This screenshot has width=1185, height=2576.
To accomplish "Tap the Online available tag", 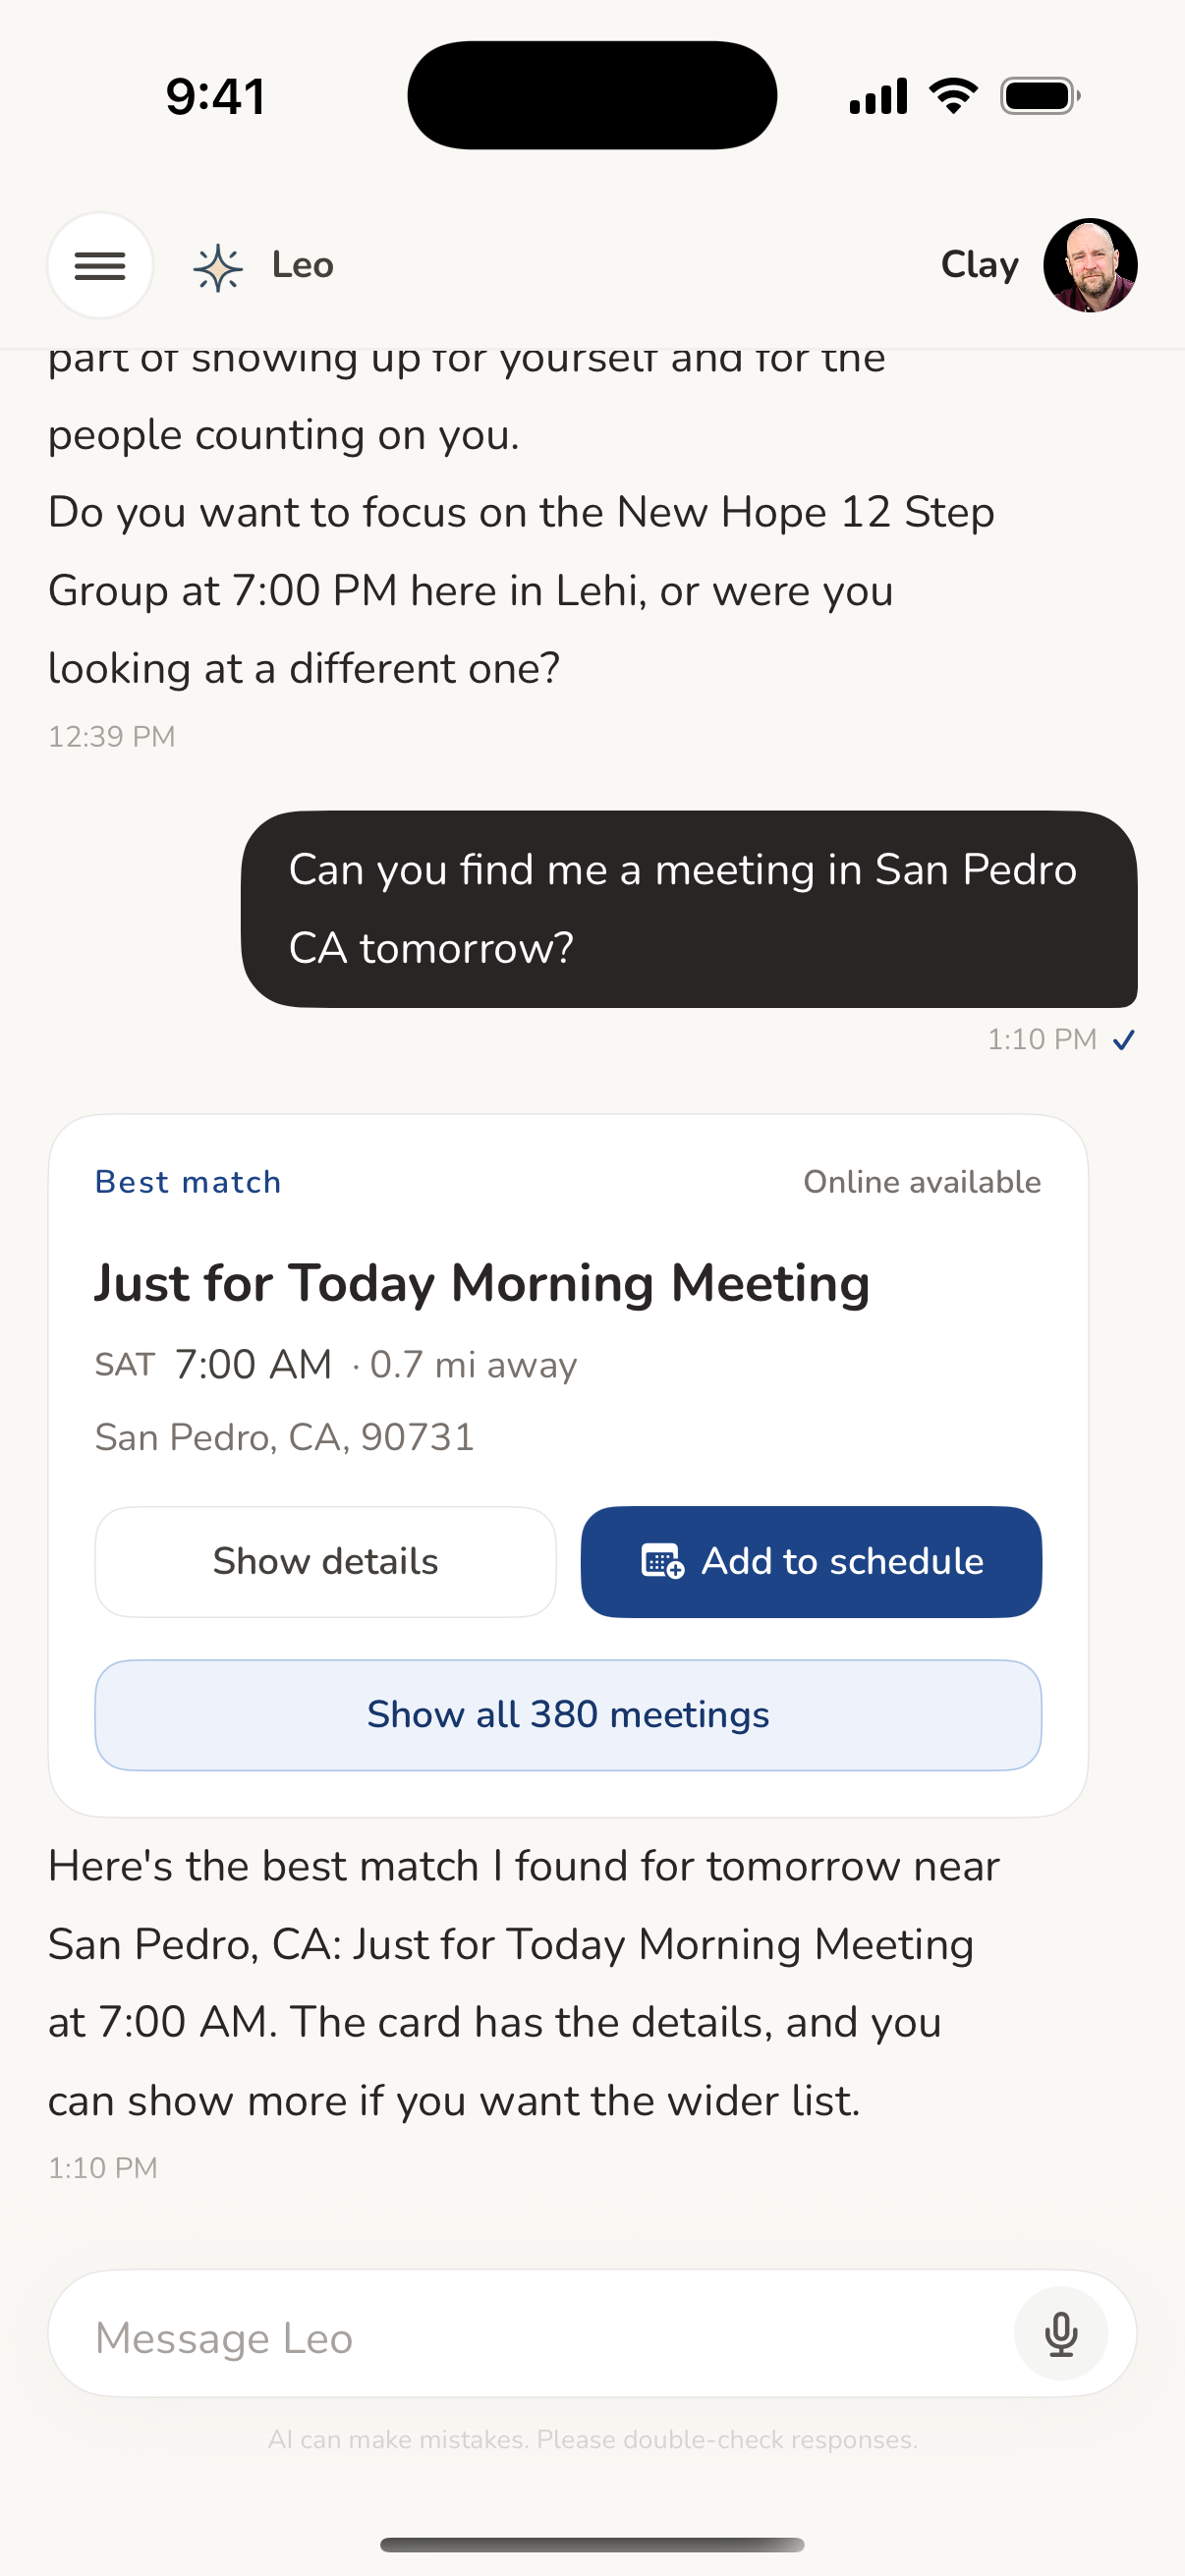I will 921,1182.
